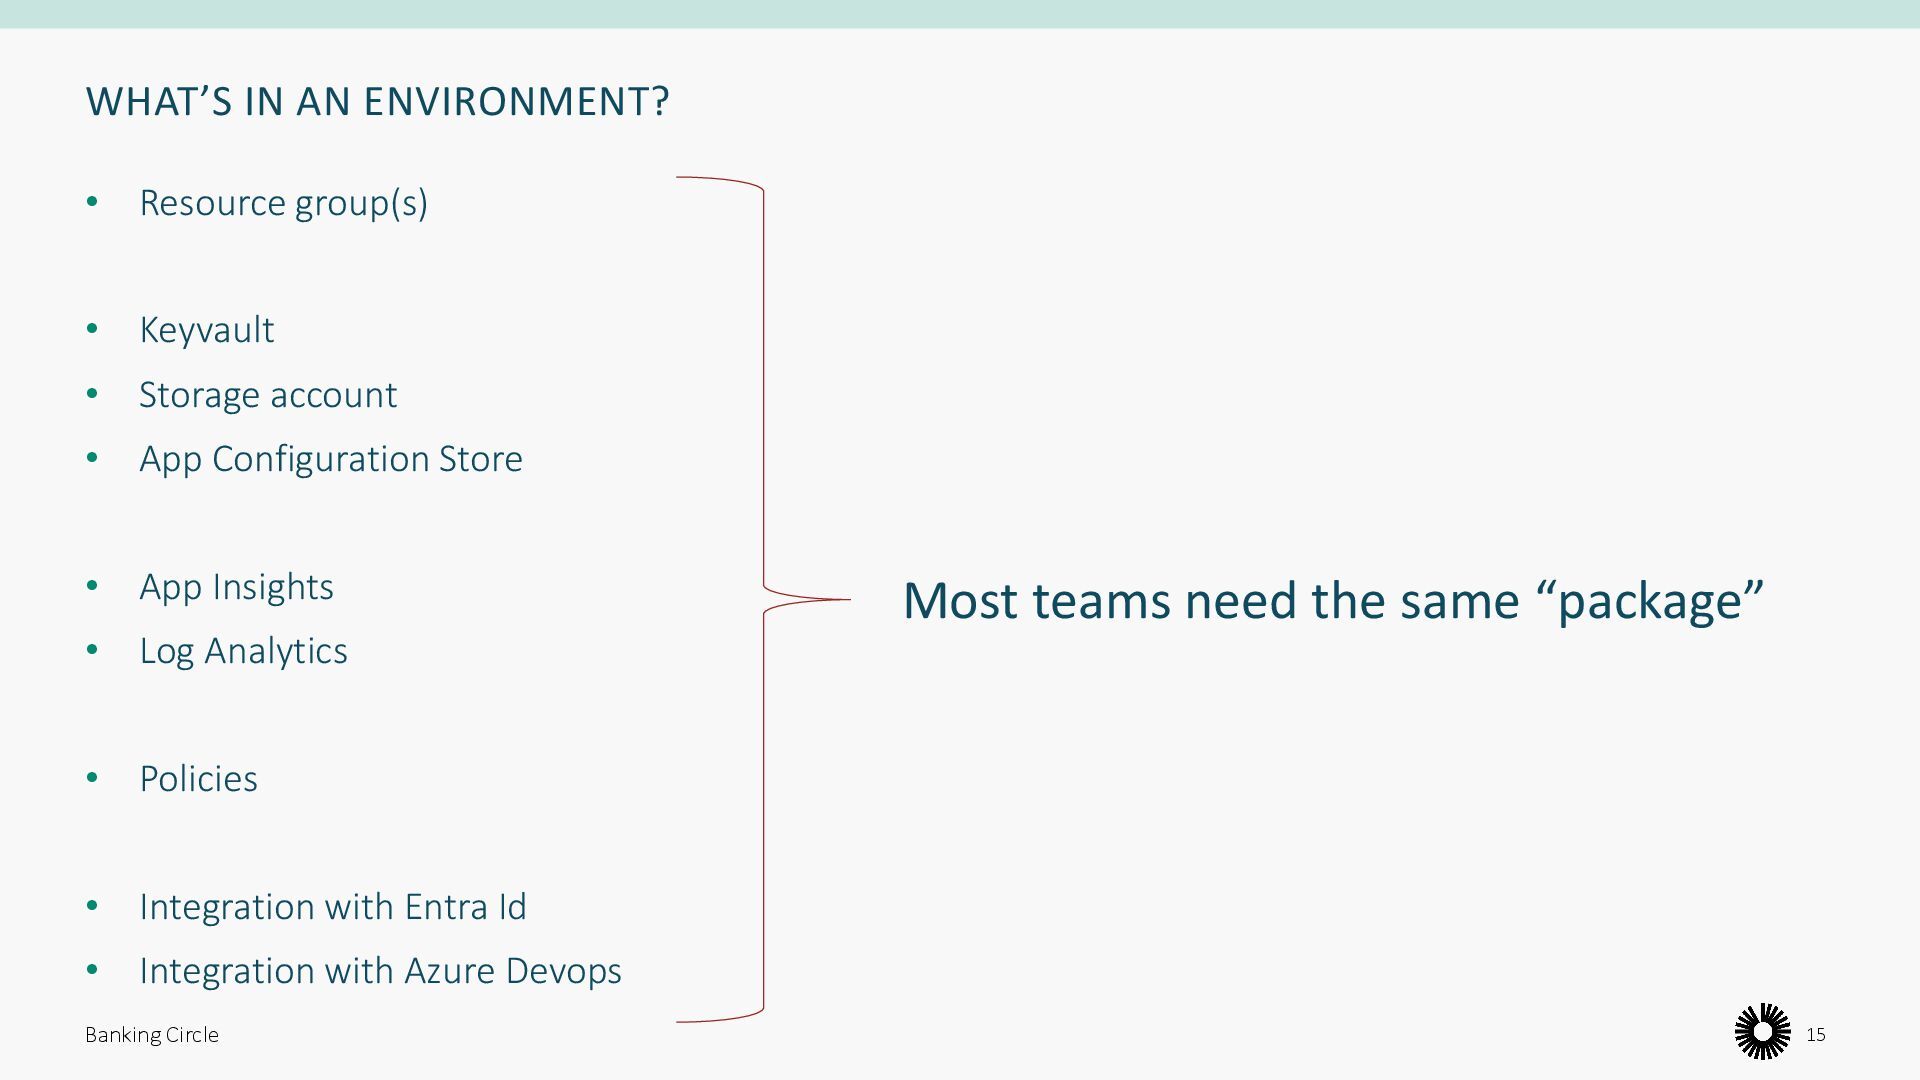Click the "Banking Circle" footer text
Screen dimensions: 1920x1080
[x=152, y=1035]
